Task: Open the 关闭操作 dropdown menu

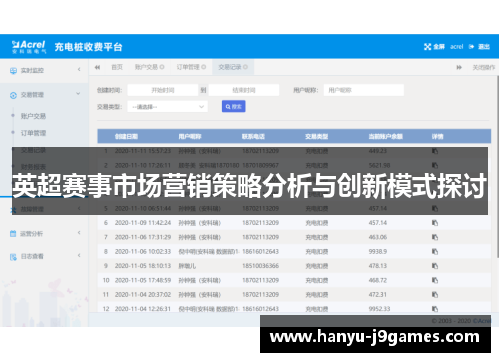Action: [484, 68]
